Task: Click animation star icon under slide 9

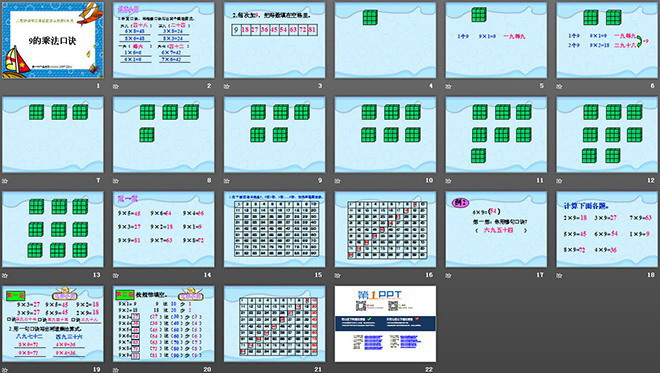Action: 226,181
